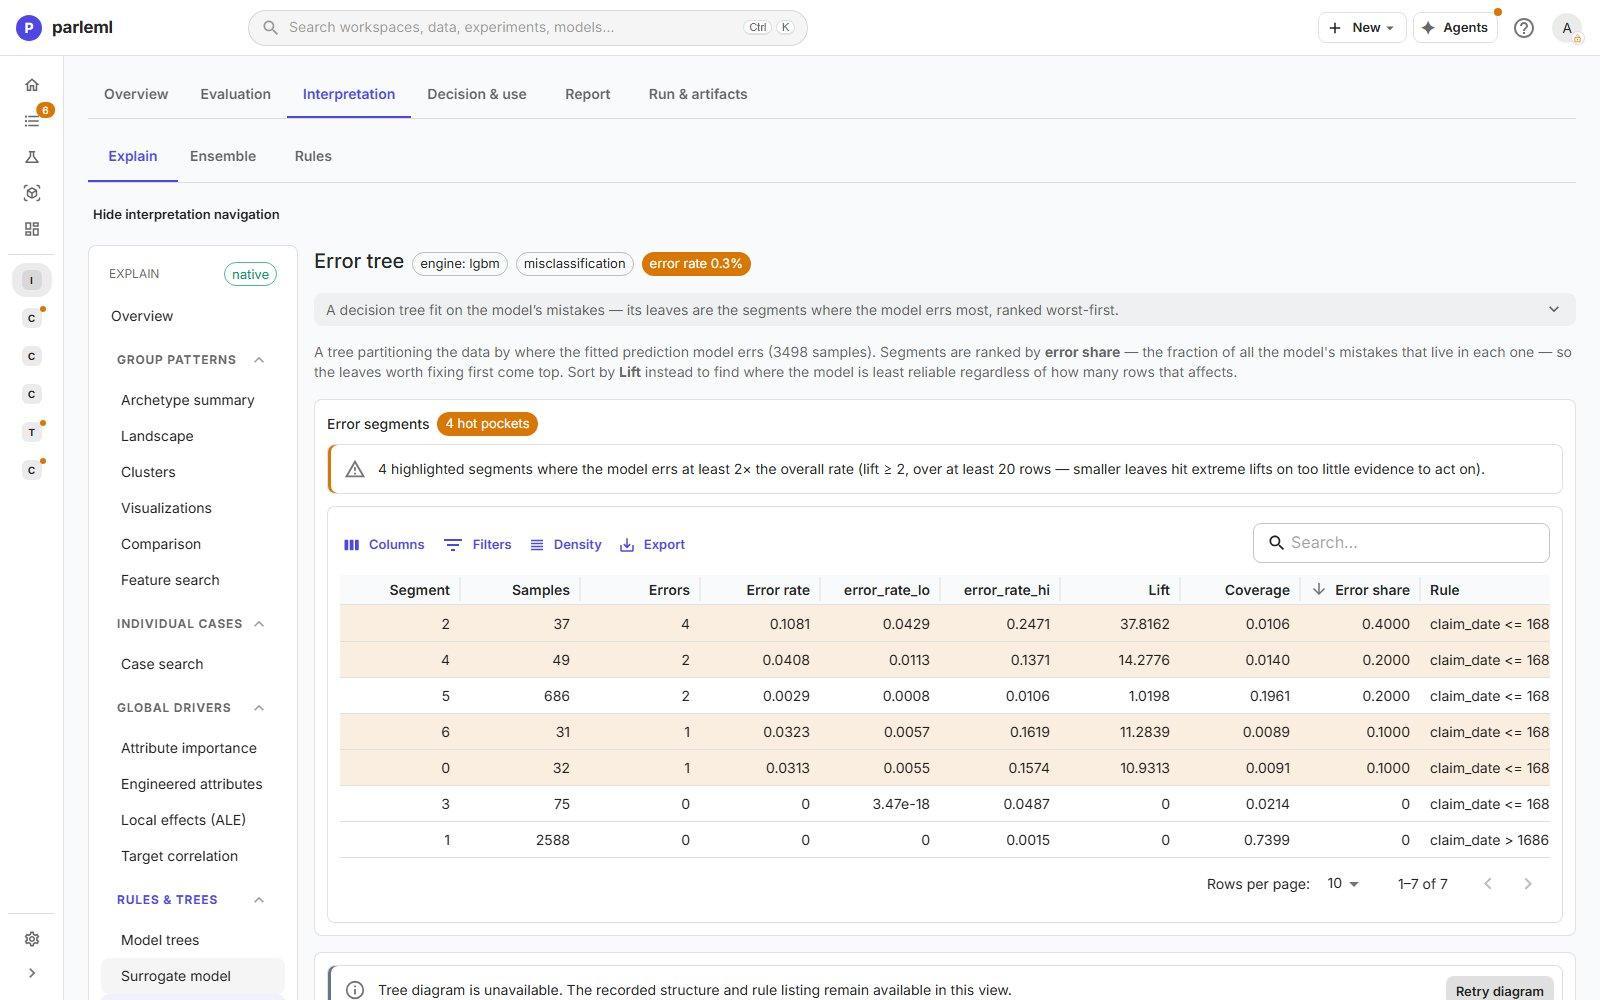Switch to the Evaluation tab
Screen dimensions: 1600x1000
click(235, 94)
